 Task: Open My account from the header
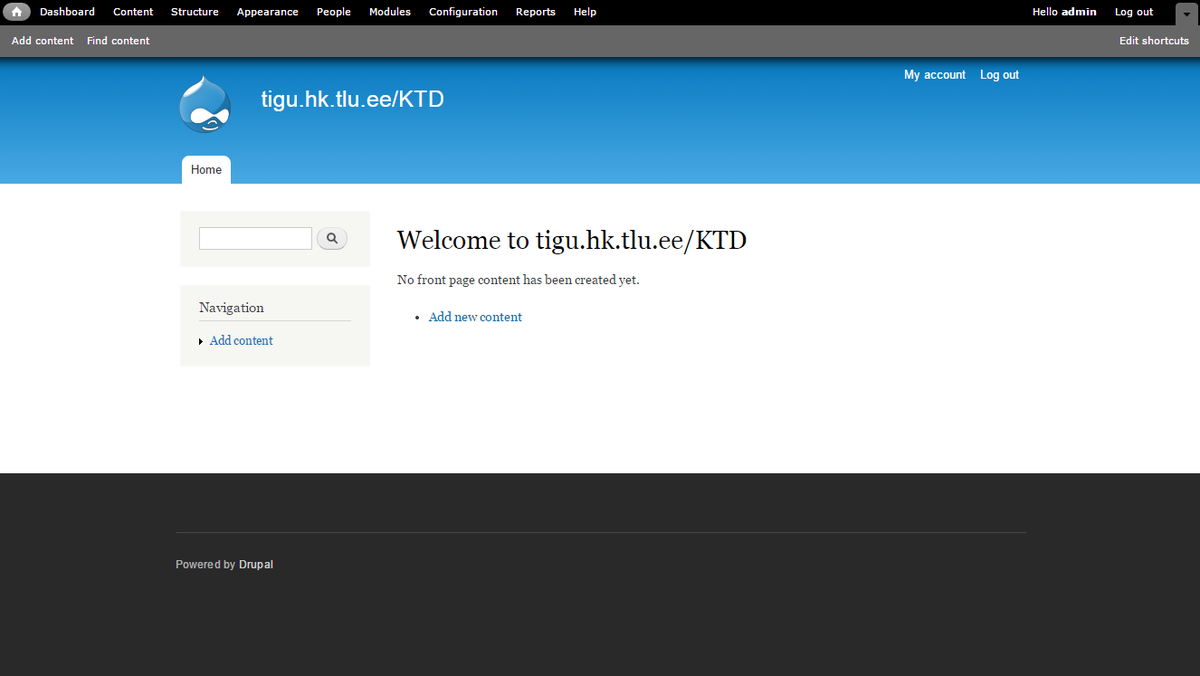tap(934, 74)
